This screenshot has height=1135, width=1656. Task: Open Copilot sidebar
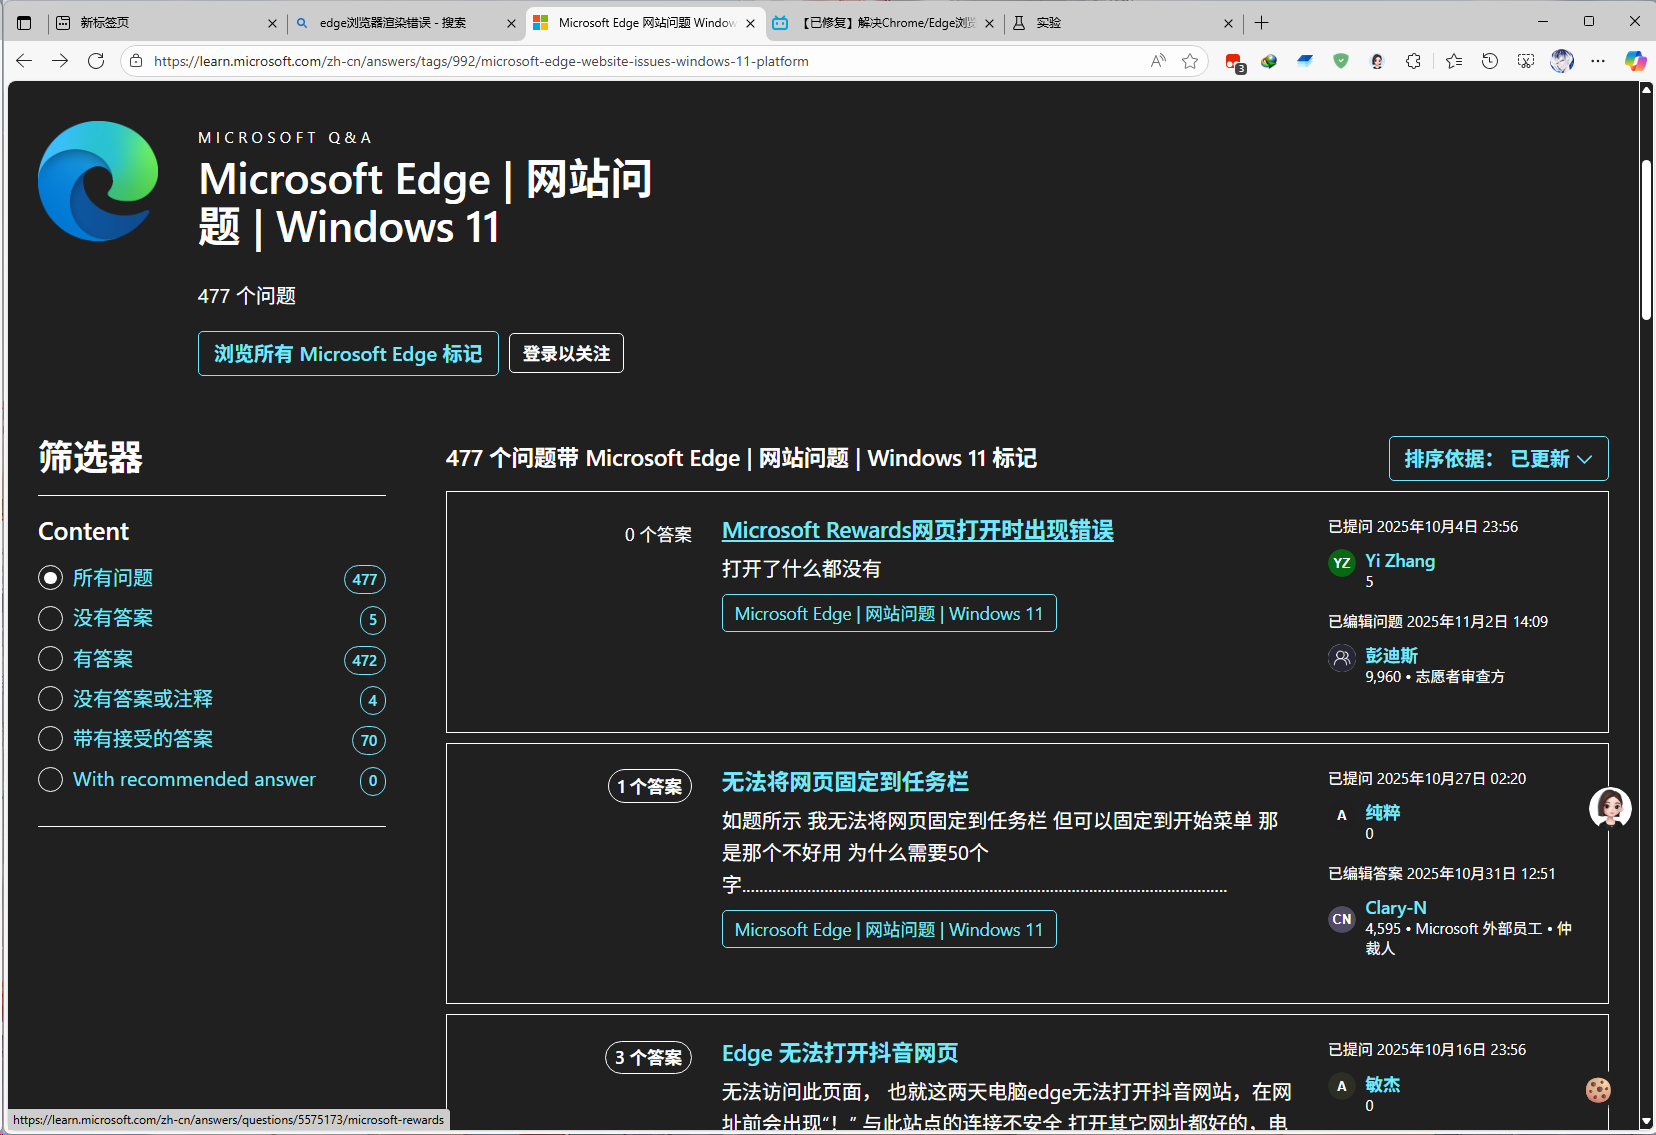pyautogui.click(x=1635, y=61)
